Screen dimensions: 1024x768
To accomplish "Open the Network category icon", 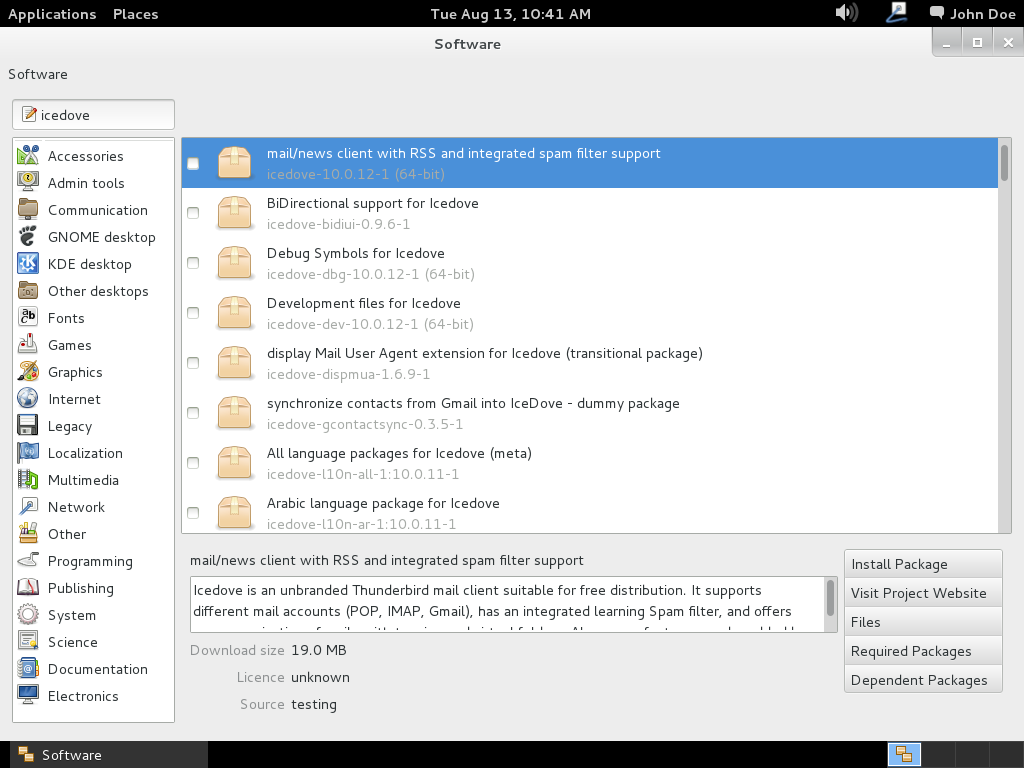I will pos(28,507).
